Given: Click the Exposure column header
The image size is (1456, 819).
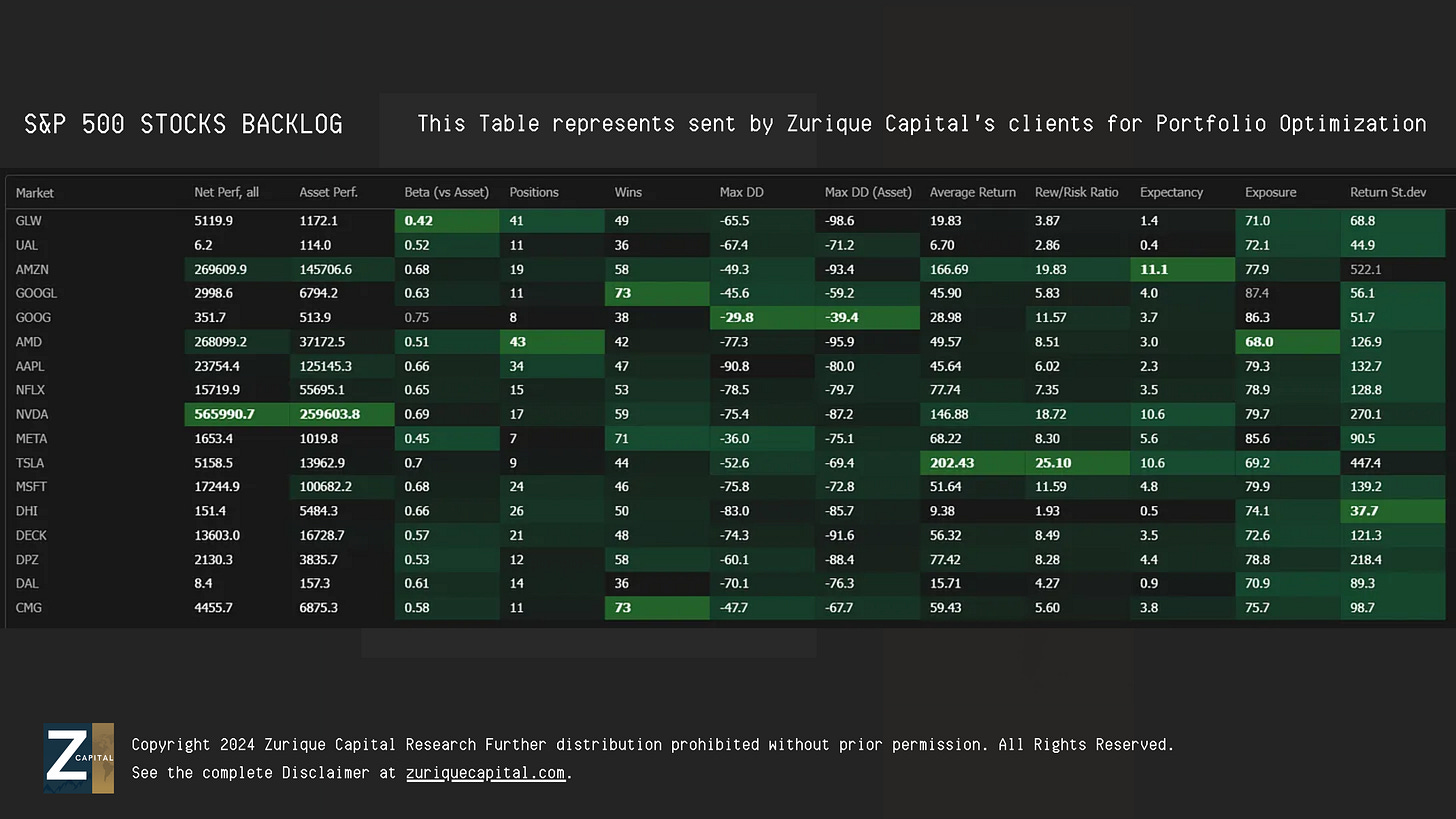Looking at the screenshot, I should (1270, 192).
